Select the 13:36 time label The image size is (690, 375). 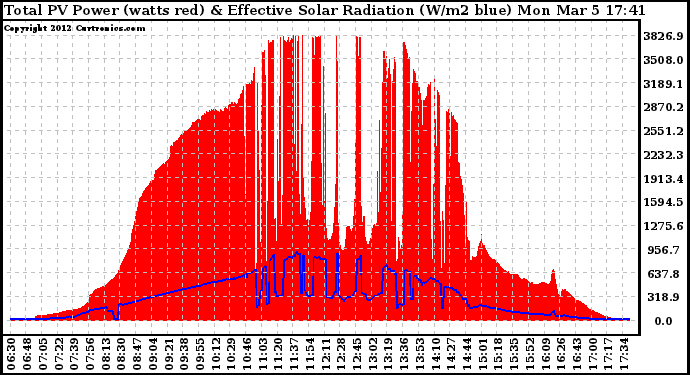pyautogui.click(x=404, y=354)
